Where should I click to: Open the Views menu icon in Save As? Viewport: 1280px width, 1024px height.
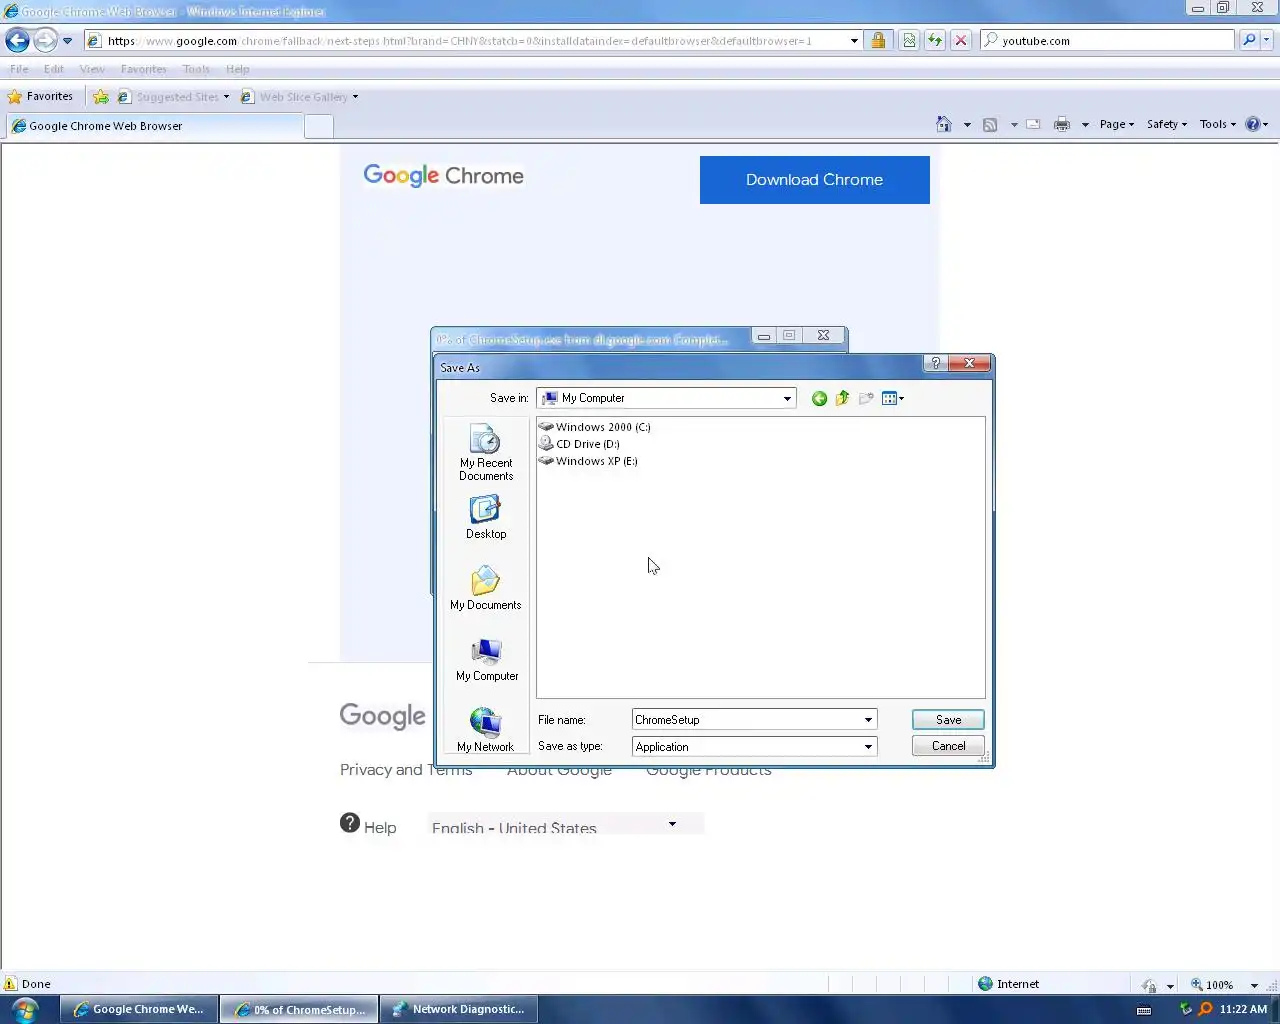coord(892,398)
